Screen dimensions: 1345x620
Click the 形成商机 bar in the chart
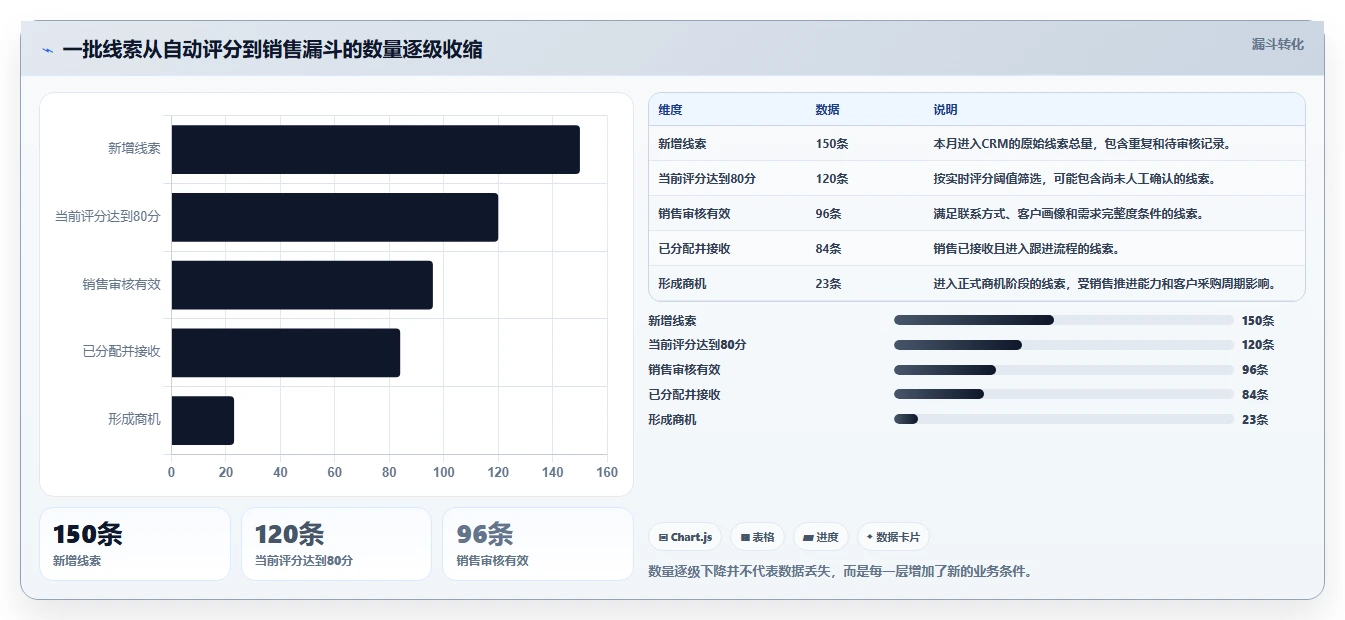pyautogui.click(x=203, y=421)
